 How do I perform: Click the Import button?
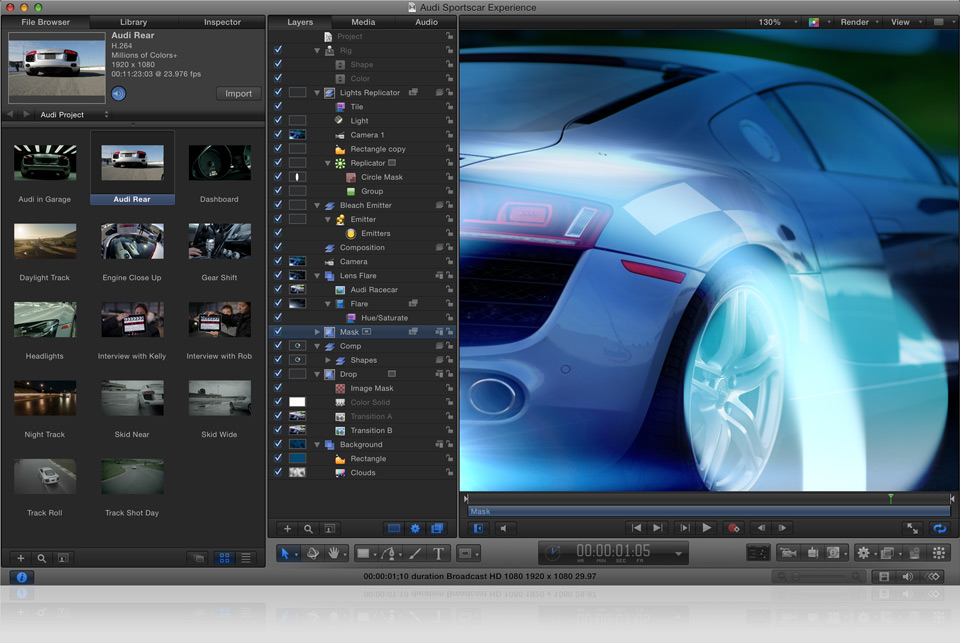click(x=238, y=94)
